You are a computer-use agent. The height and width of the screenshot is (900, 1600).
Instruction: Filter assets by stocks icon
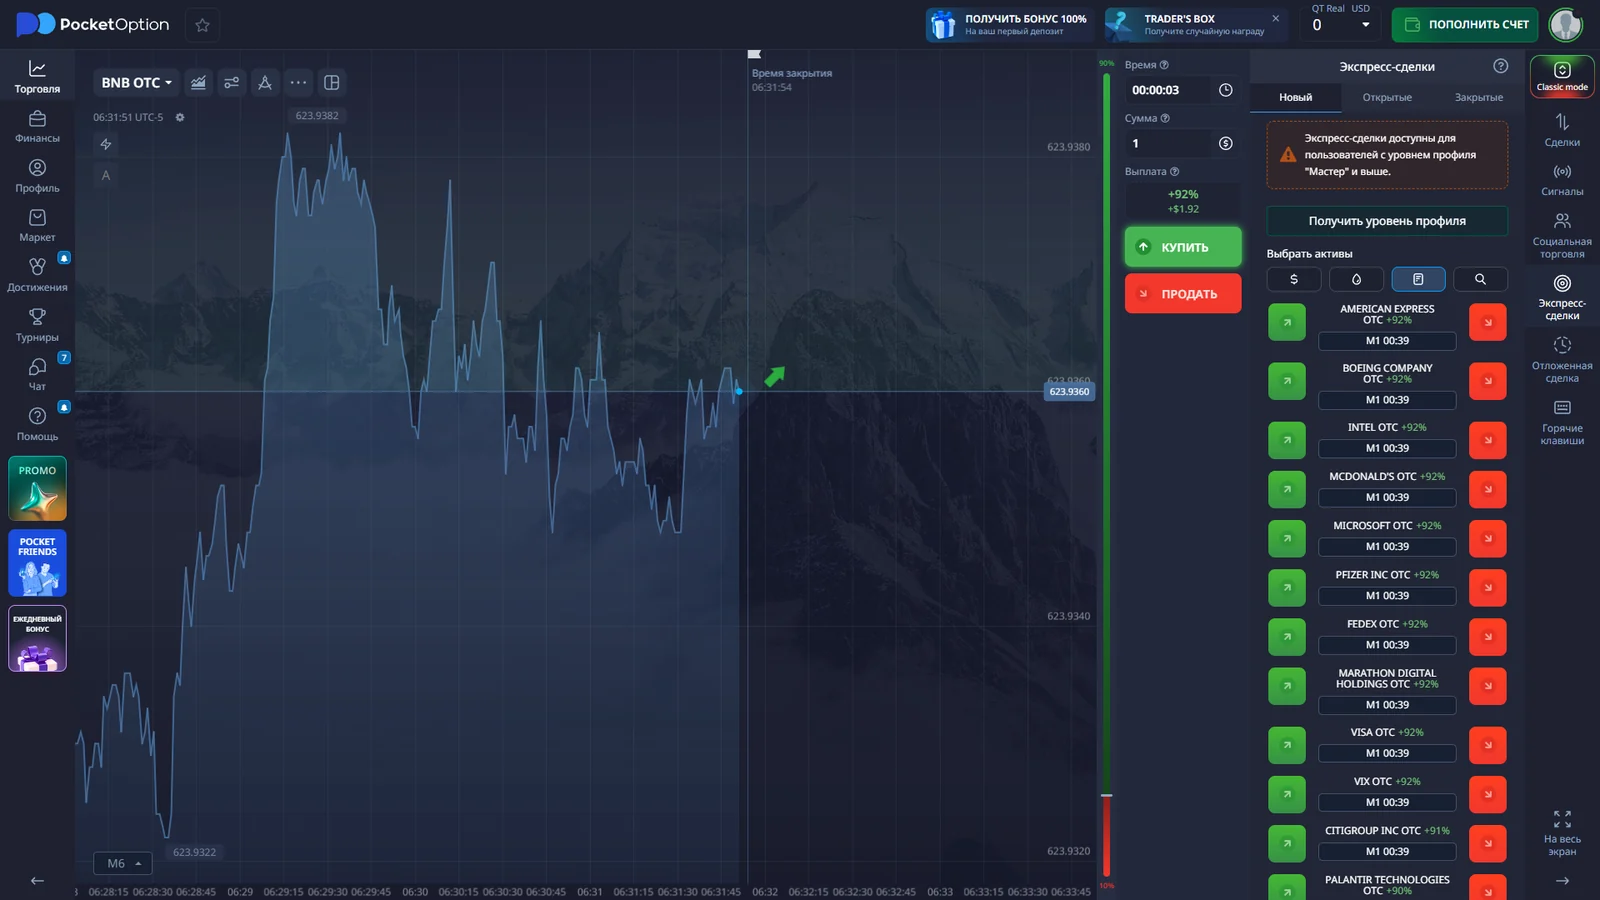point(1418,280)
